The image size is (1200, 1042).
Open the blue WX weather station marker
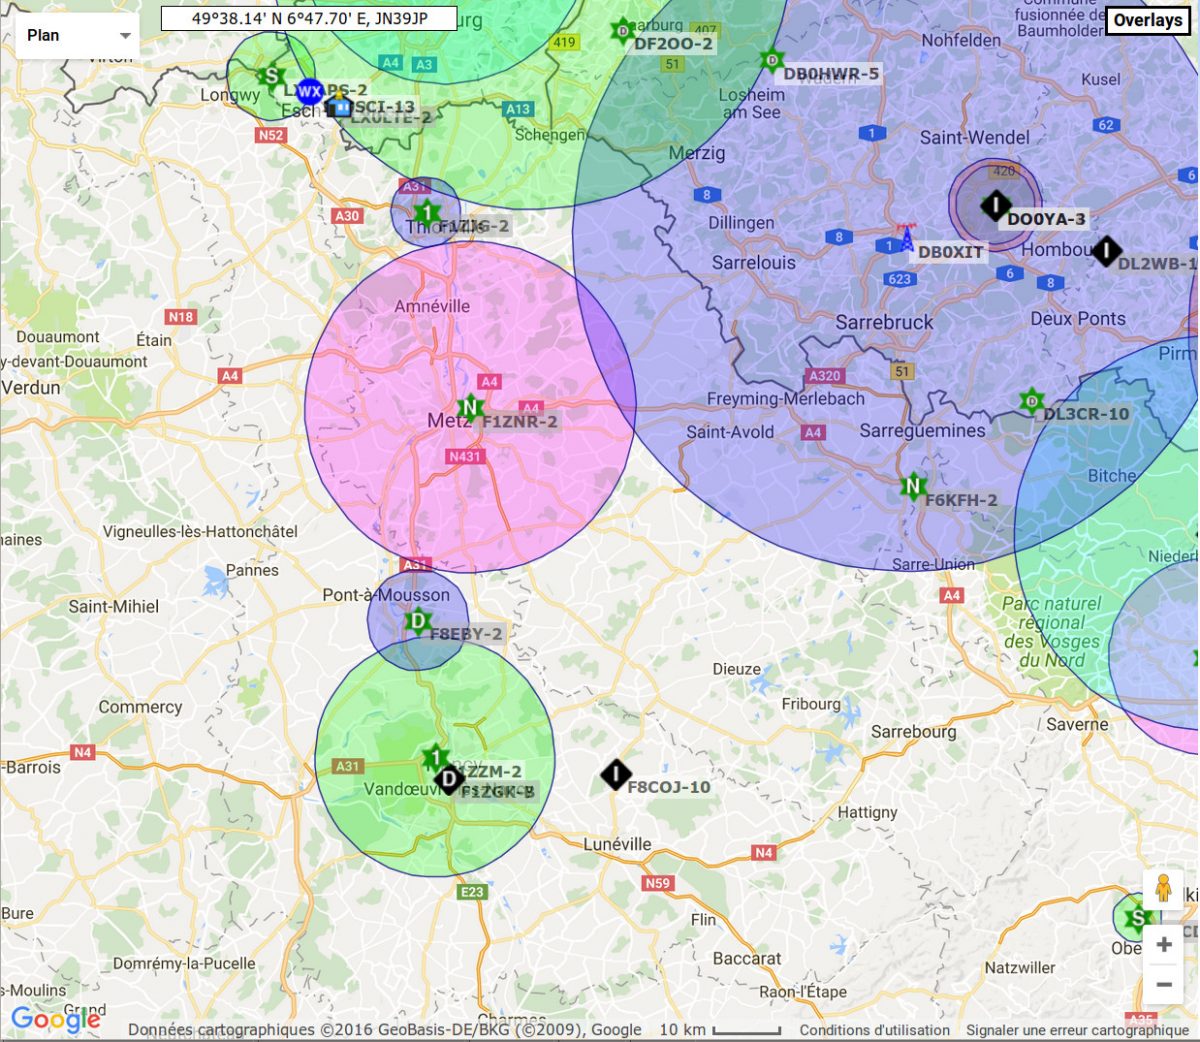pyautogui.click(x=310, y=92)
